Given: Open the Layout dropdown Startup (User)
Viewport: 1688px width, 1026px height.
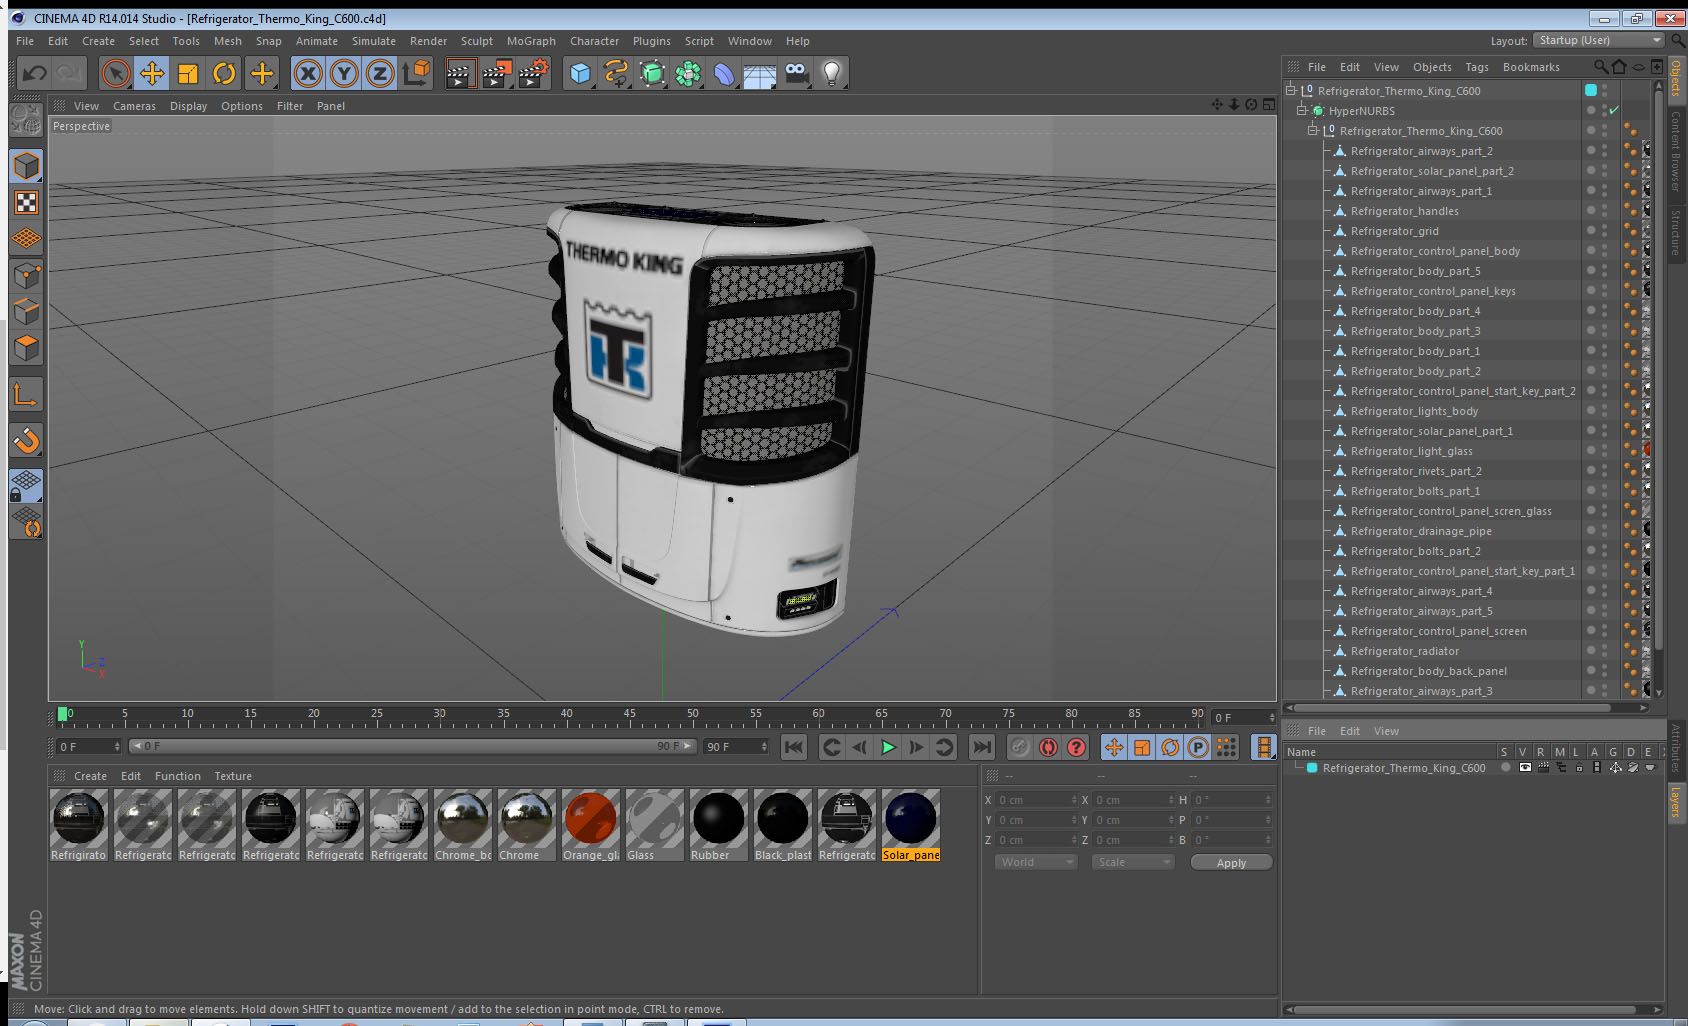Looking at the screenshot, I should [x=1599, y=40].
